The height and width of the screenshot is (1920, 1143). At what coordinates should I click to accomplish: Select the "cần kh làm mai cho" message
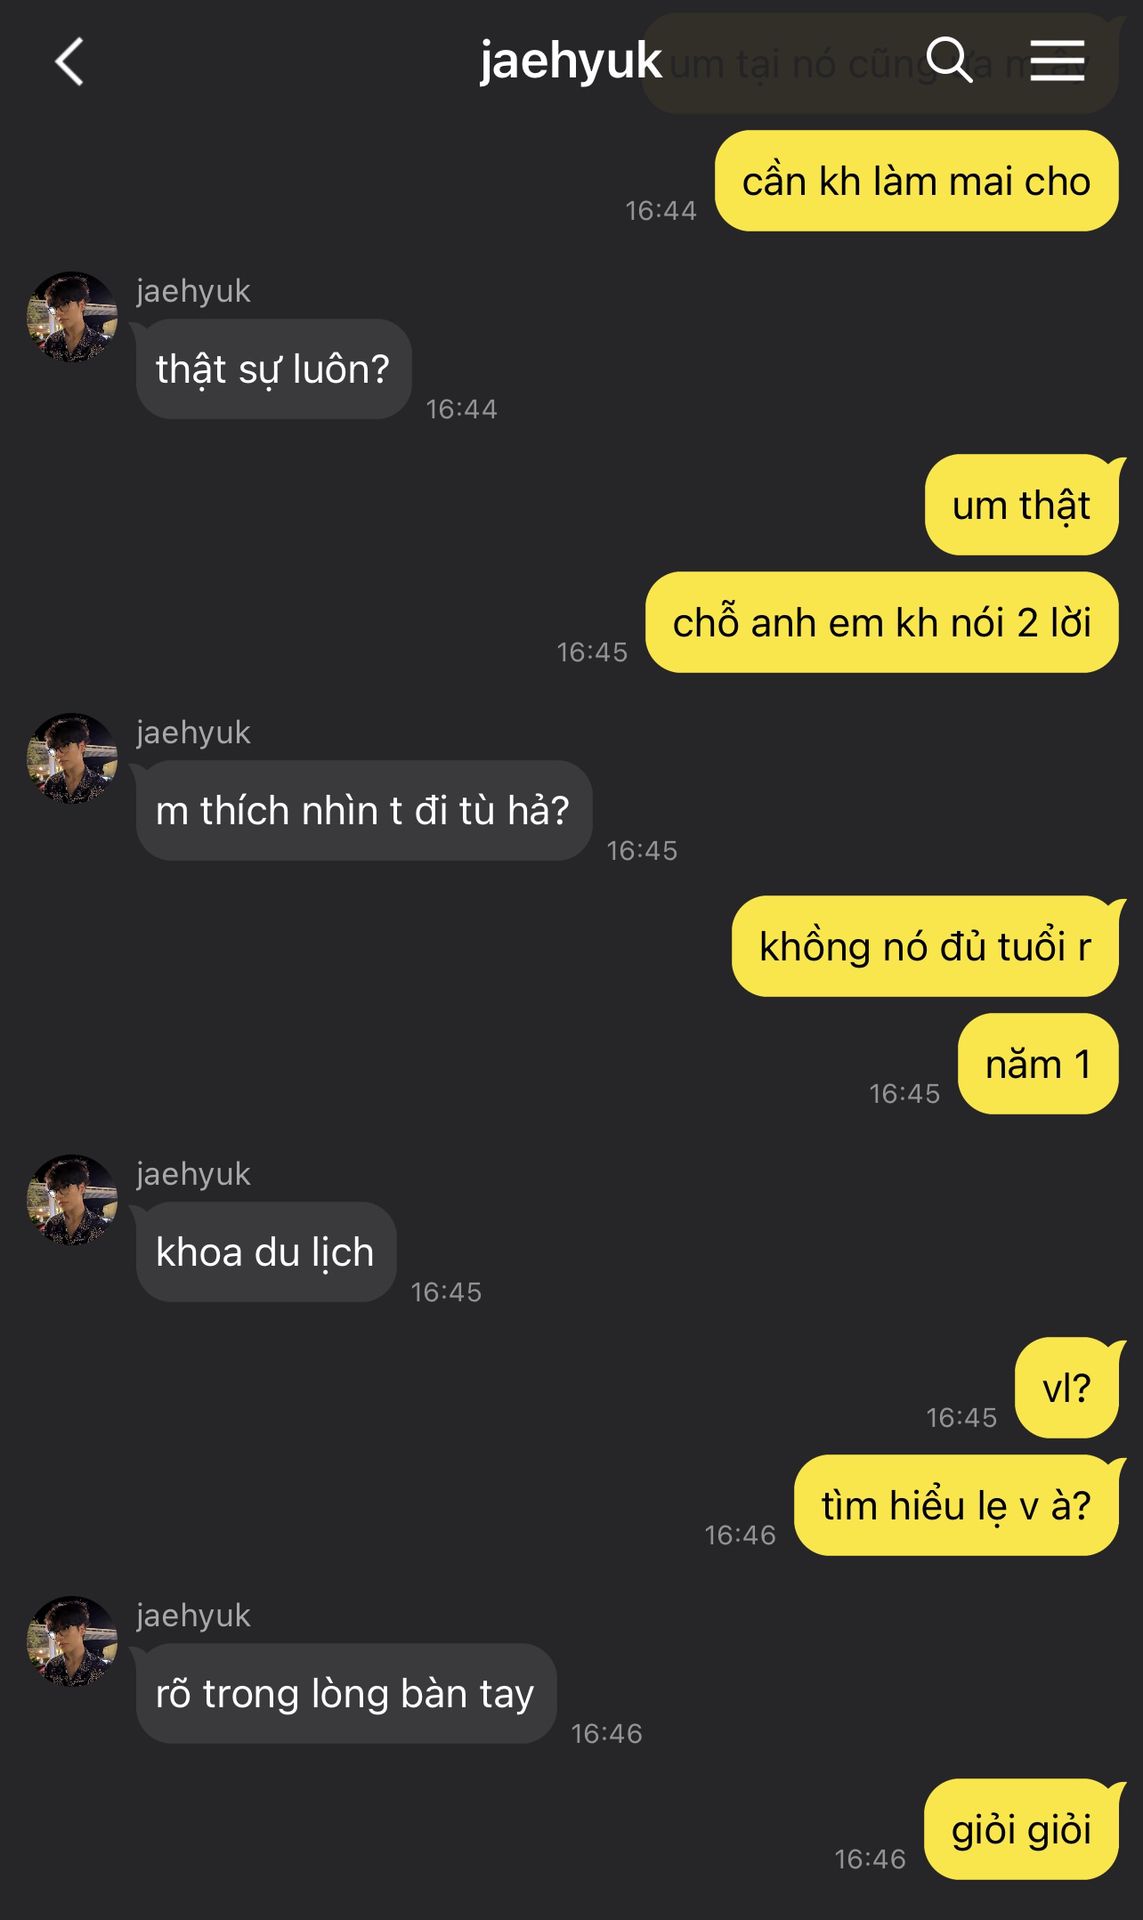[916, 181]
